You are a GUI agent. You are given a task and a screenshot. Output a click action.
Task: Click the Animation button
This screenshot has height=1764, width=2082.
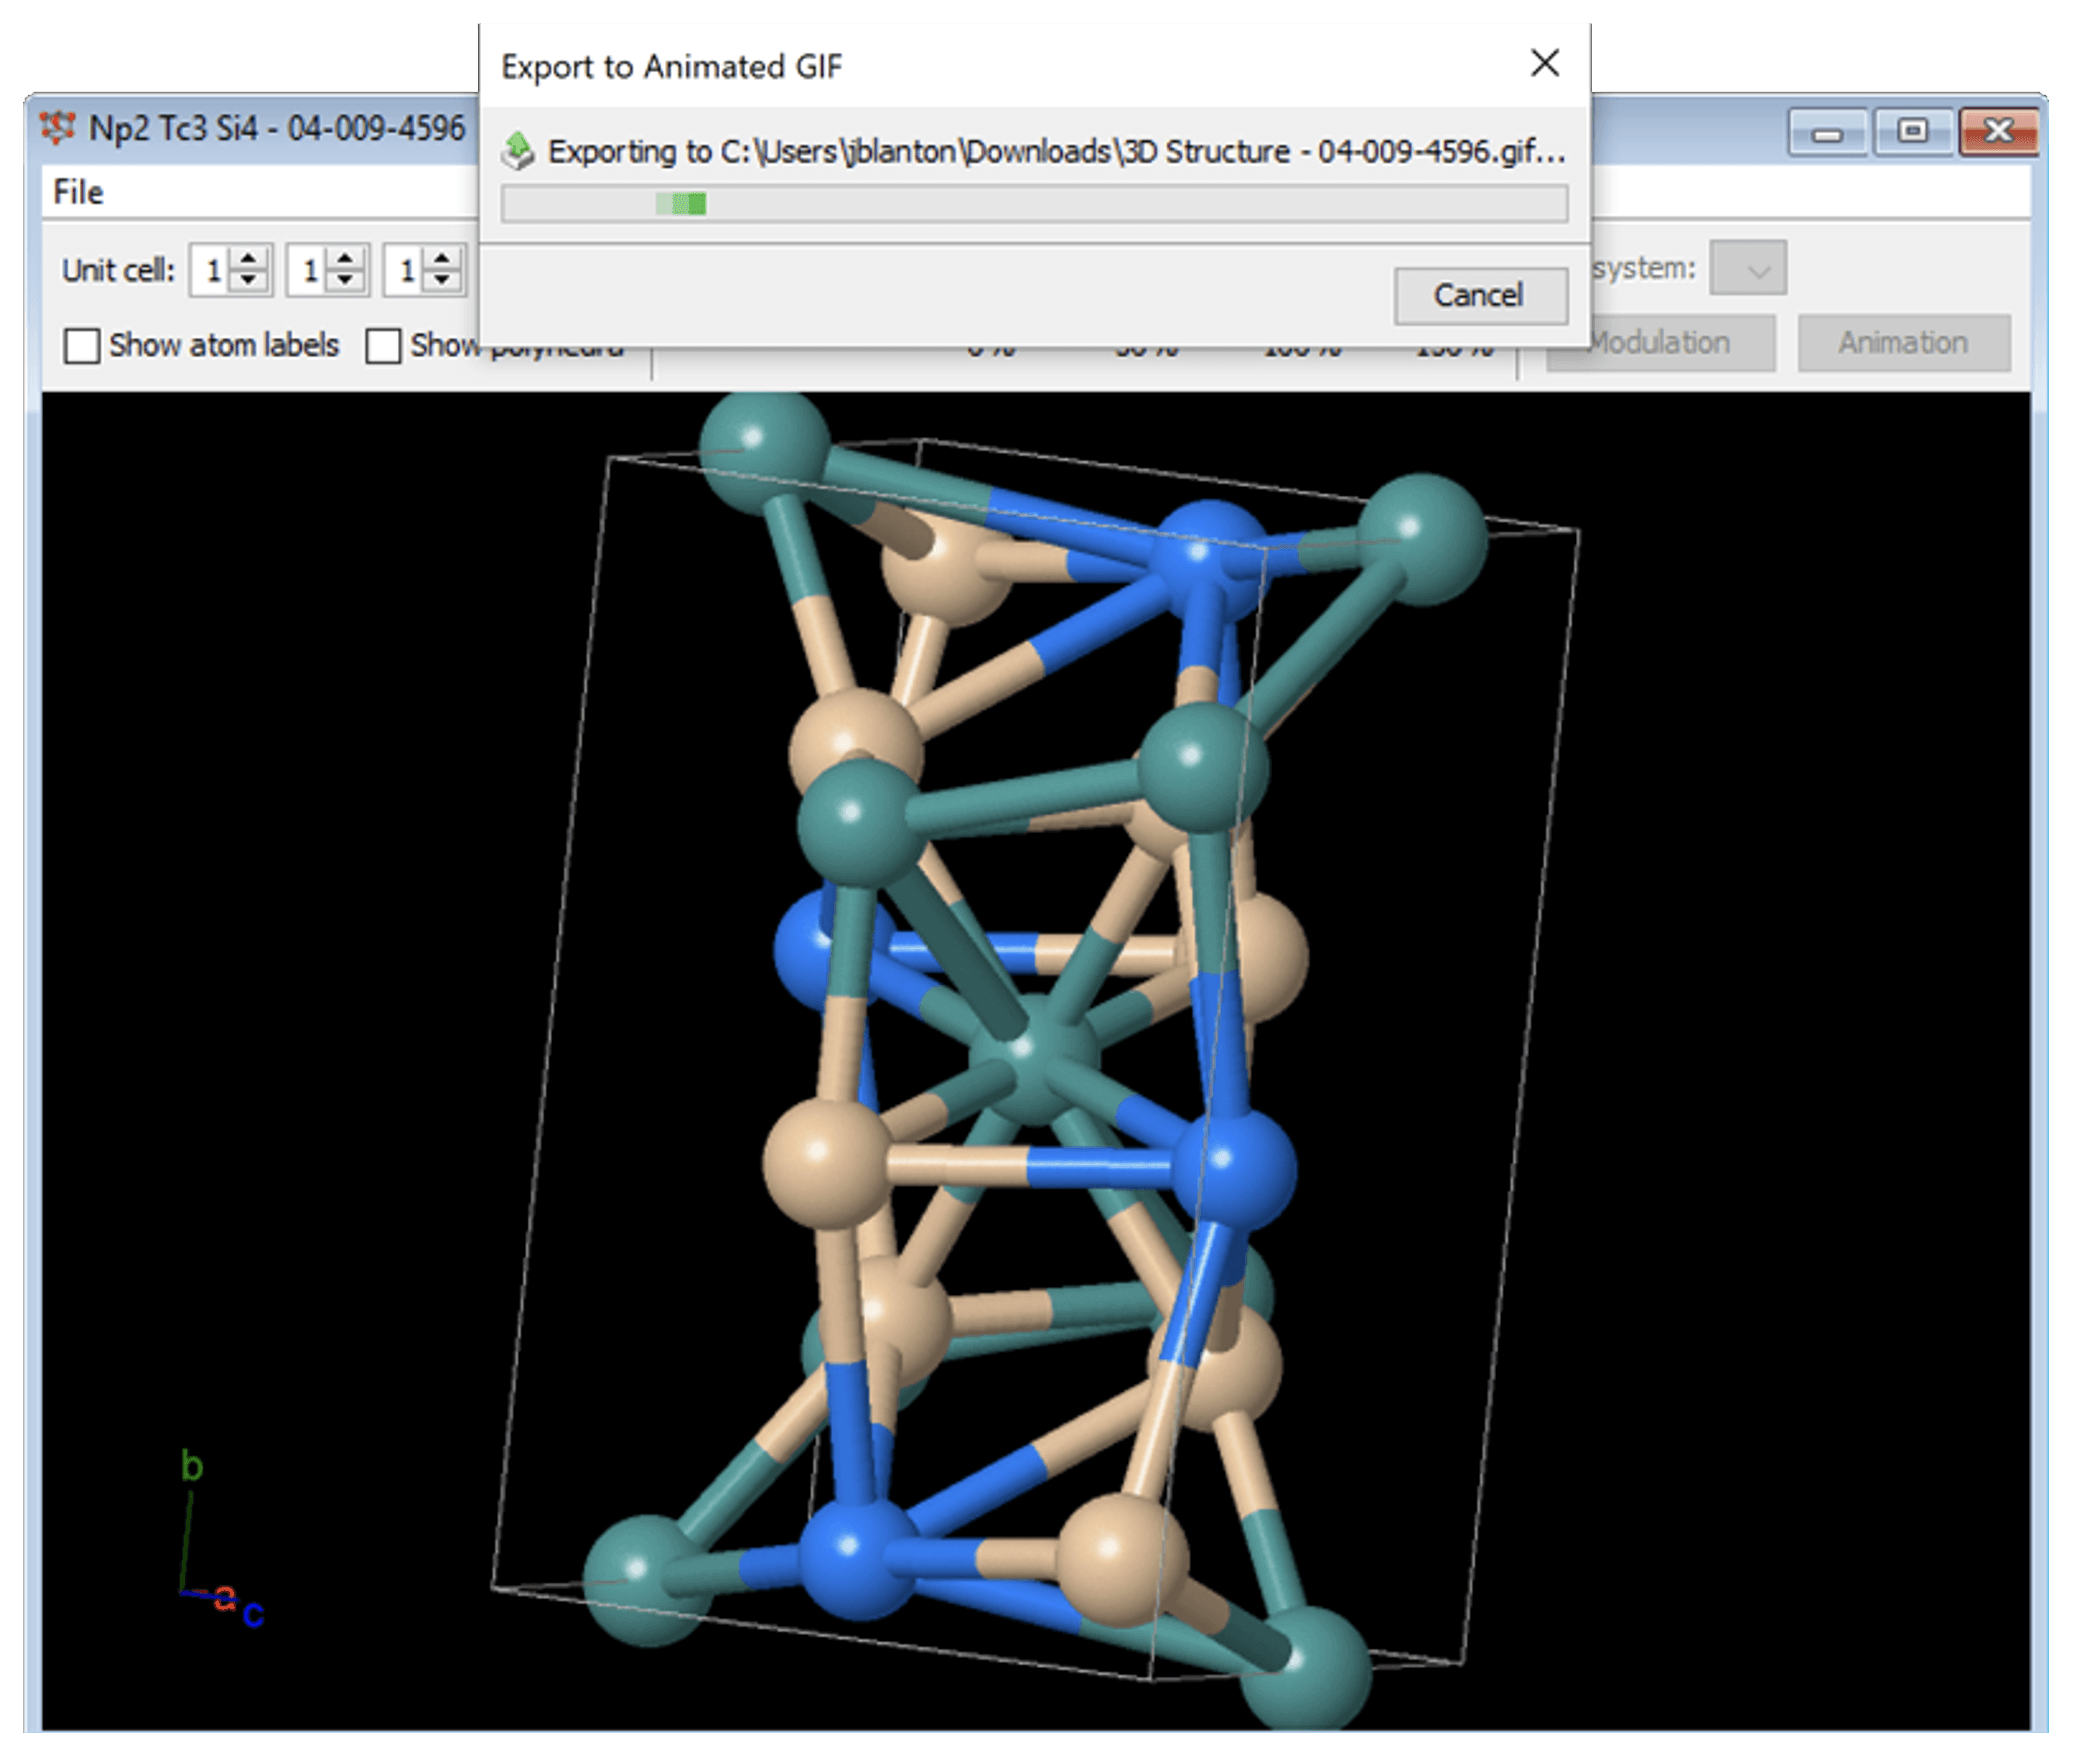(x=1903, y=342)
